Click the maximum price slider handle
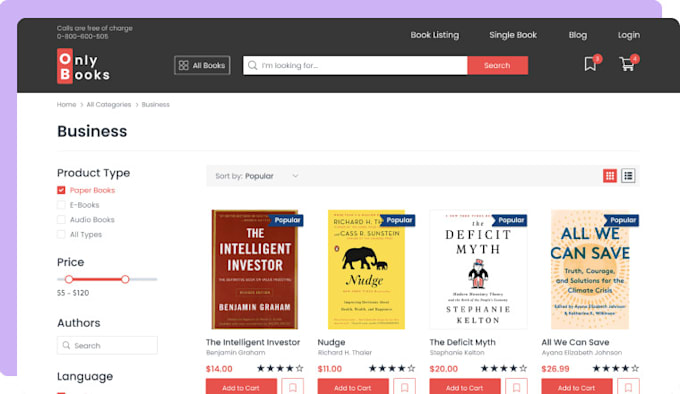Screen dimensions: 680x394 [x=125, y=279]
